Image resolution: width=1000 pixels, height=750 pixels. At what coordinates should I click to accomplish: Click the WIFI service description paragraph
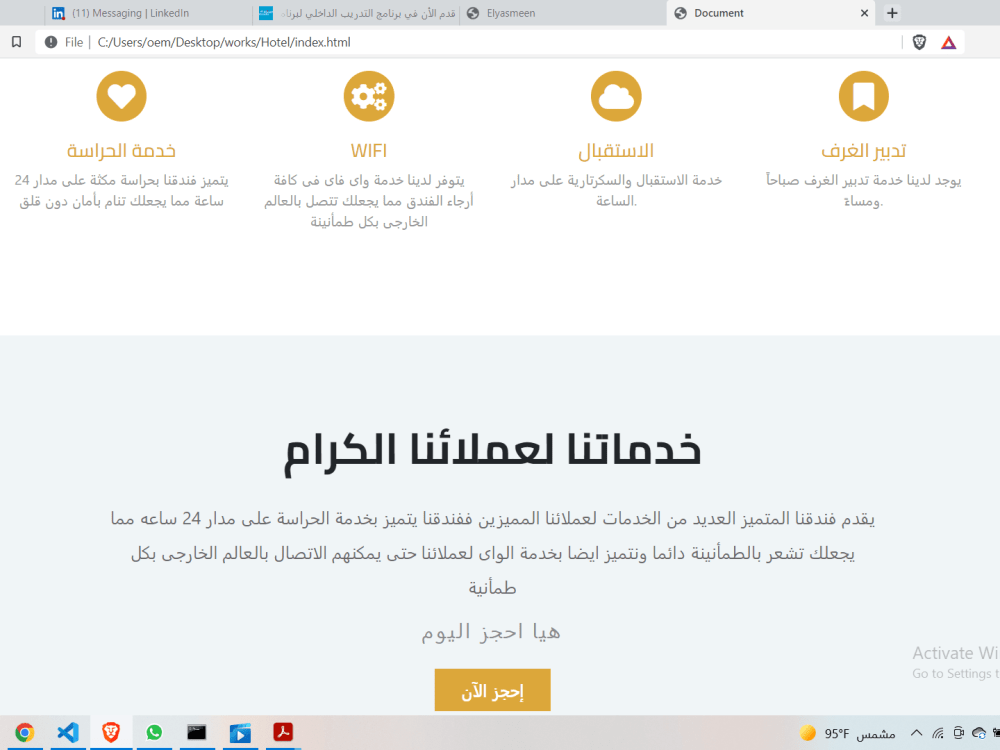369,201
